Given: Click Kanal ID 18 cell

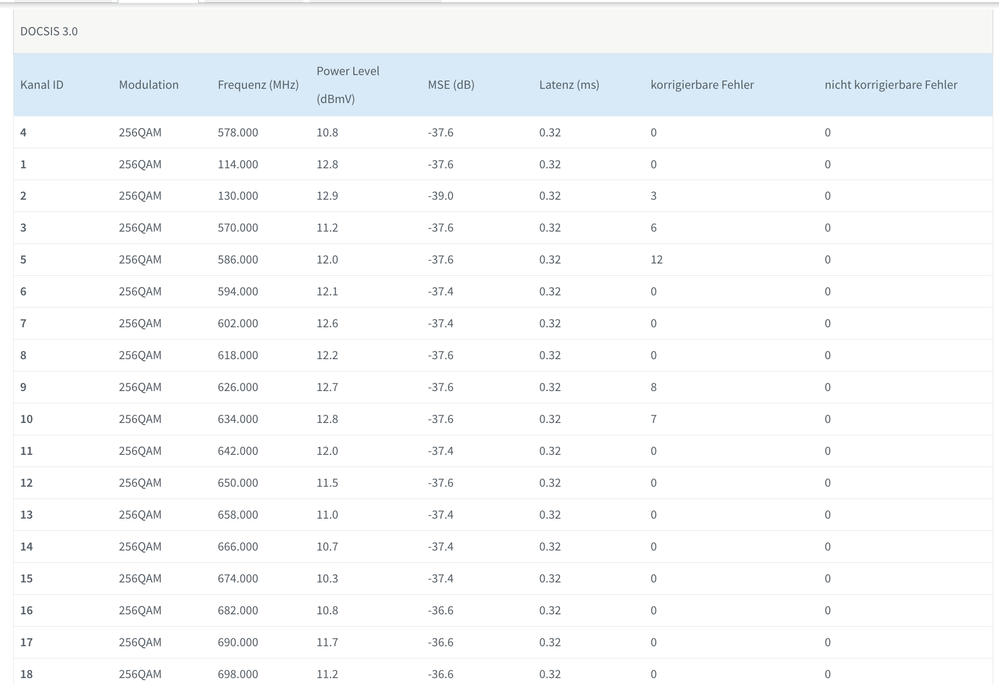Looking at the screenshot, I should click(26, 674).
